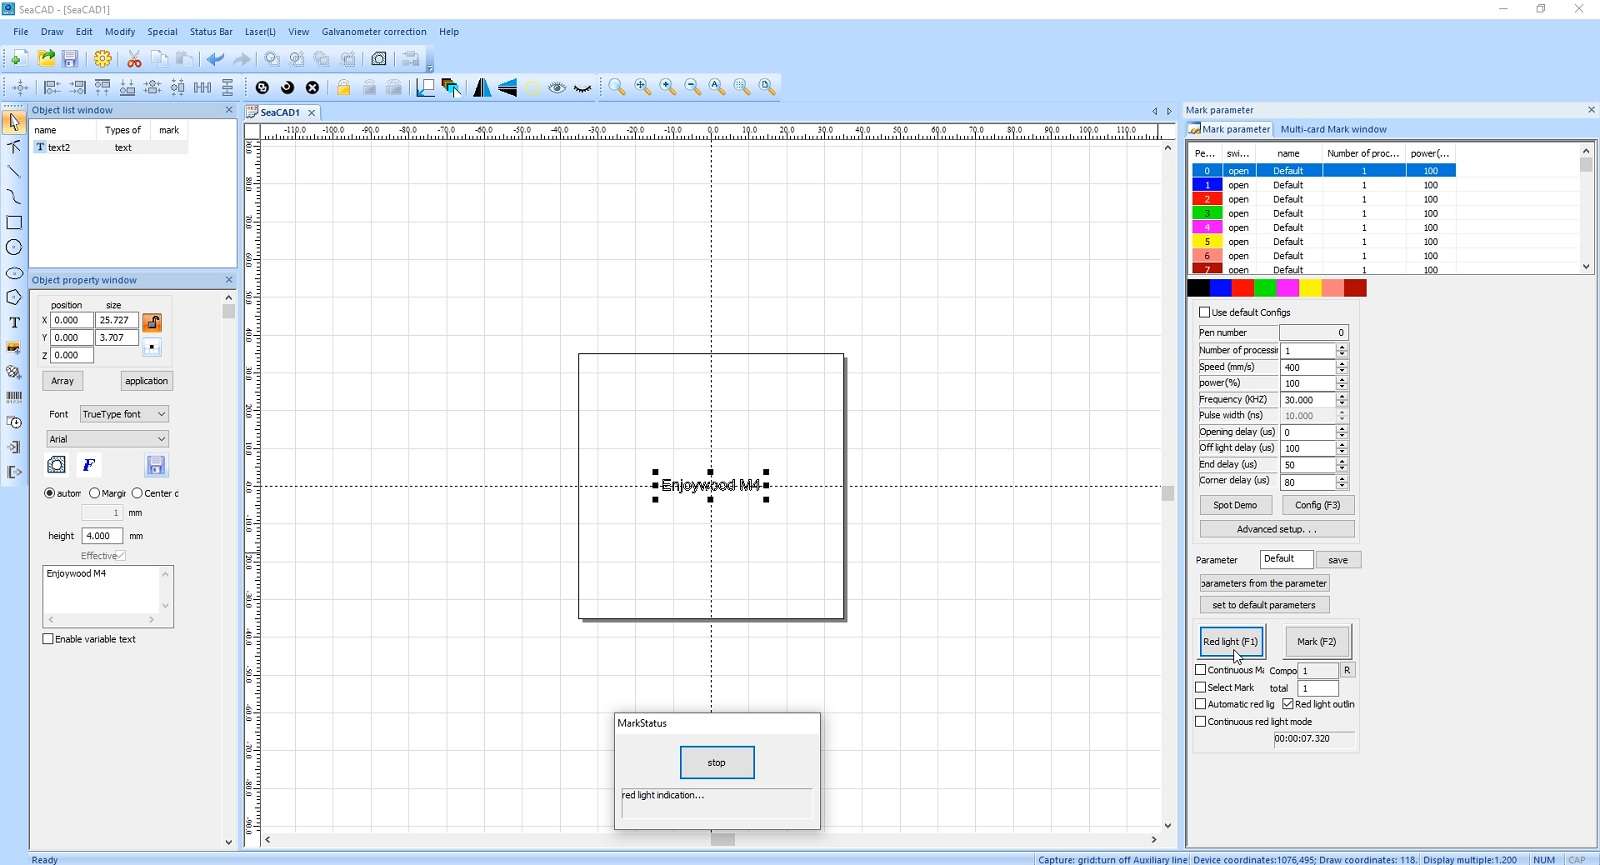Select the Rectangle drawing tool
This screenshot has height=865, width=1600.
14,223
